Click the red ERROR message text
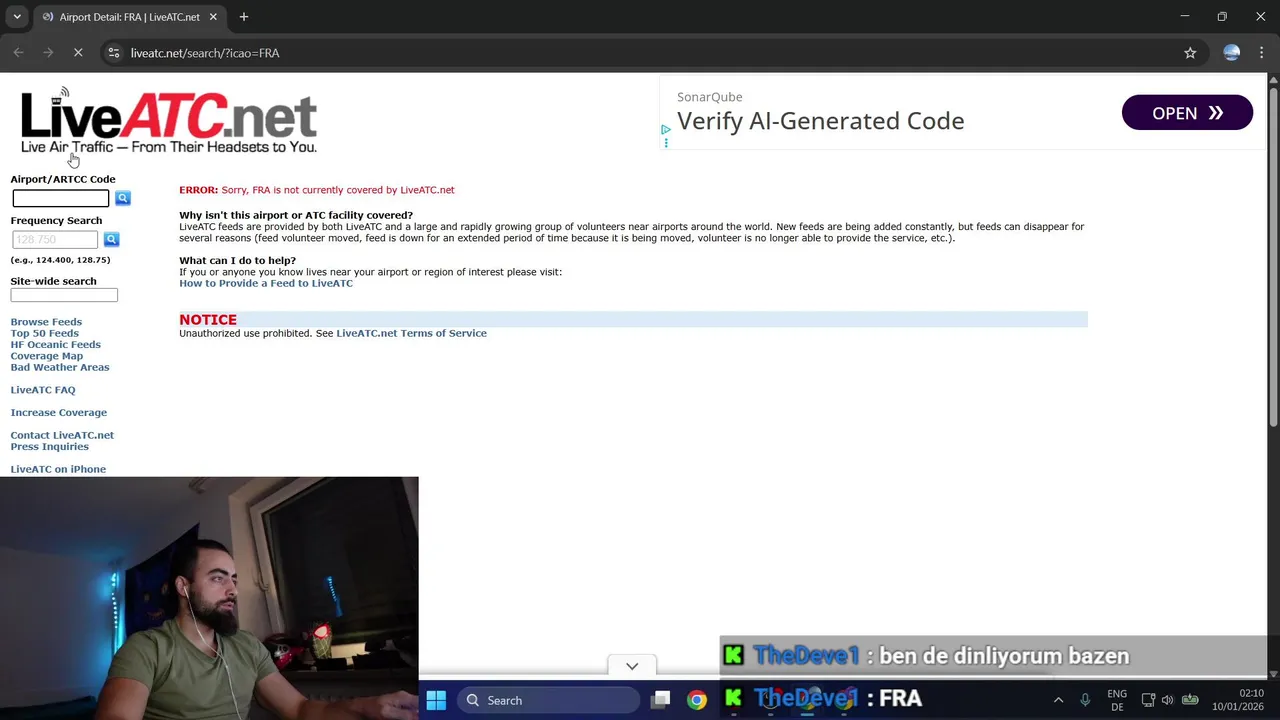1280x720 pixels. pyautogui.click(x=316, y=190)
